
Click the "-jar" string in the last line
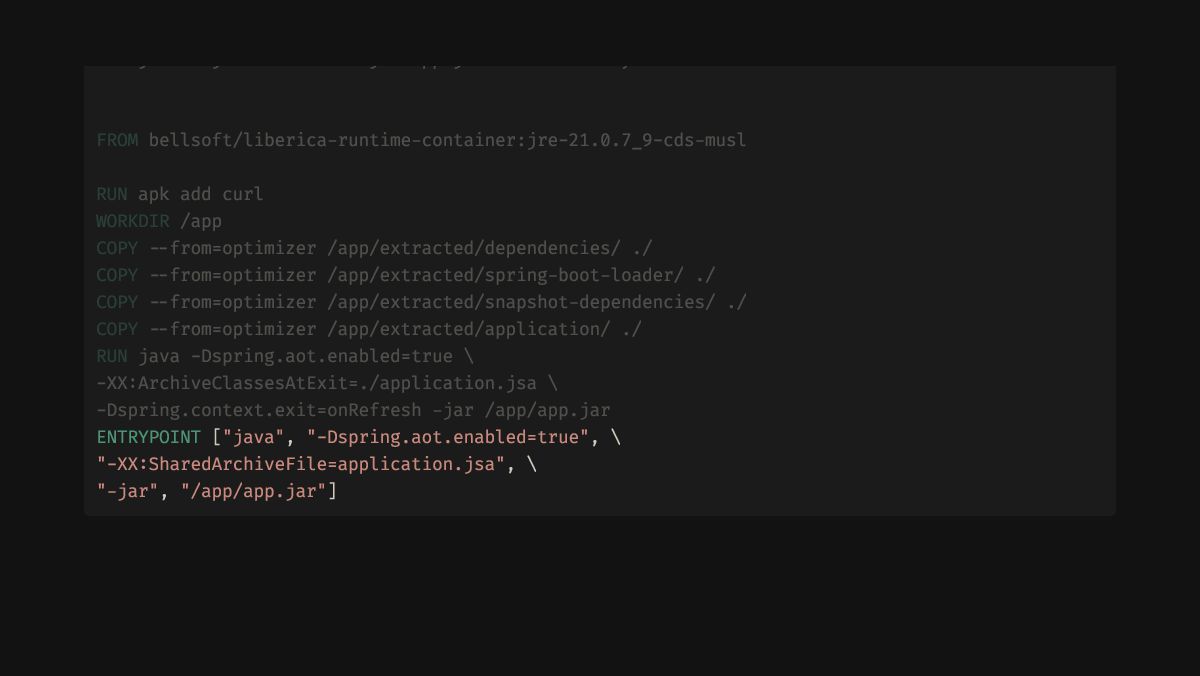click(127, 491)
